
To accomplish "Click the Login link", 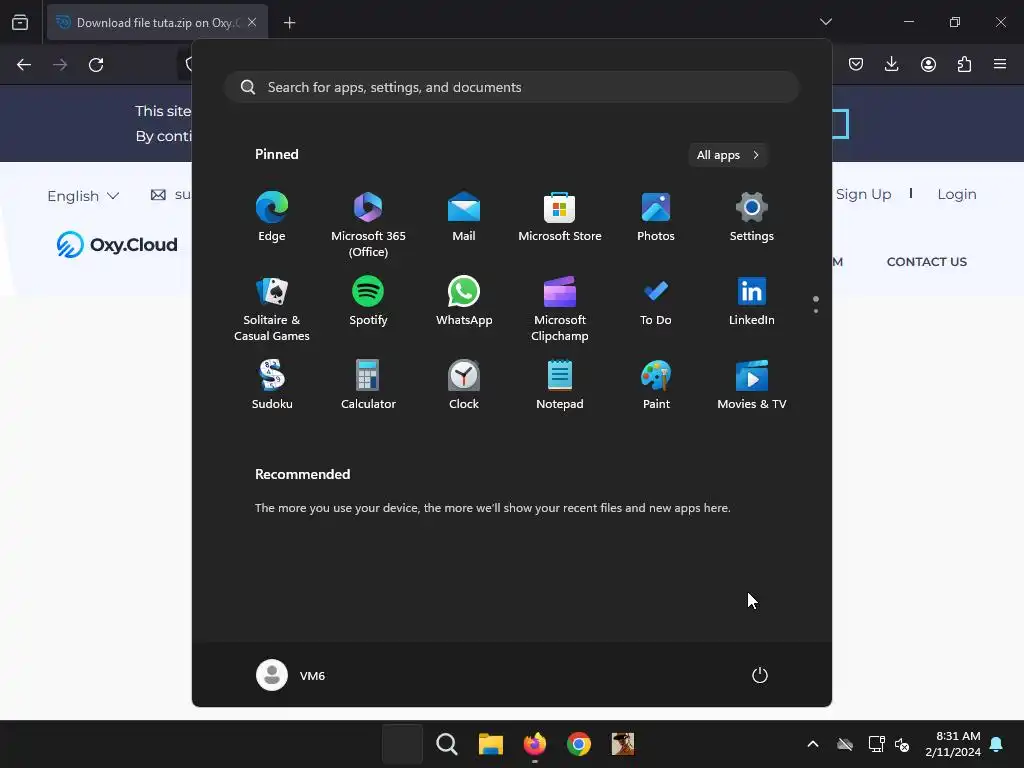I will [957, 194].
